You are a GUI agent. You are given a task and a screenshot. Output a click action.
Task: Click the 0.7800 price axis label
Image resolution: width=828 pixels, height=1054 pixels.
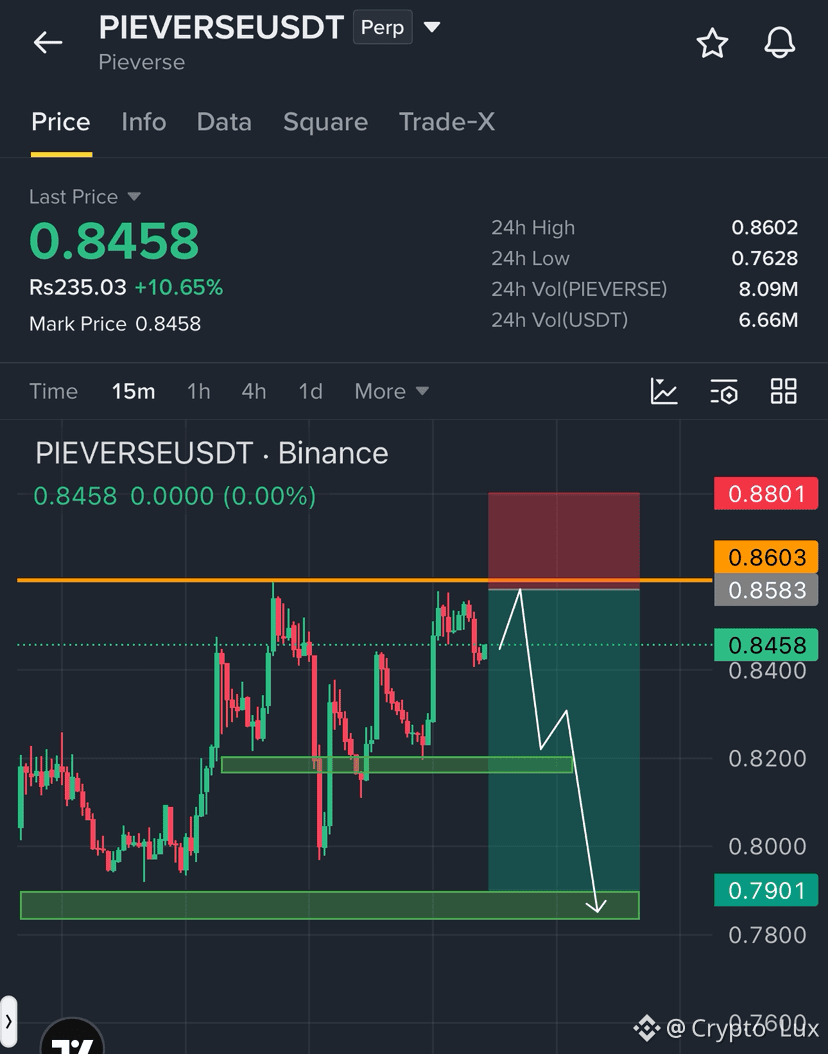tap(767, 935)
